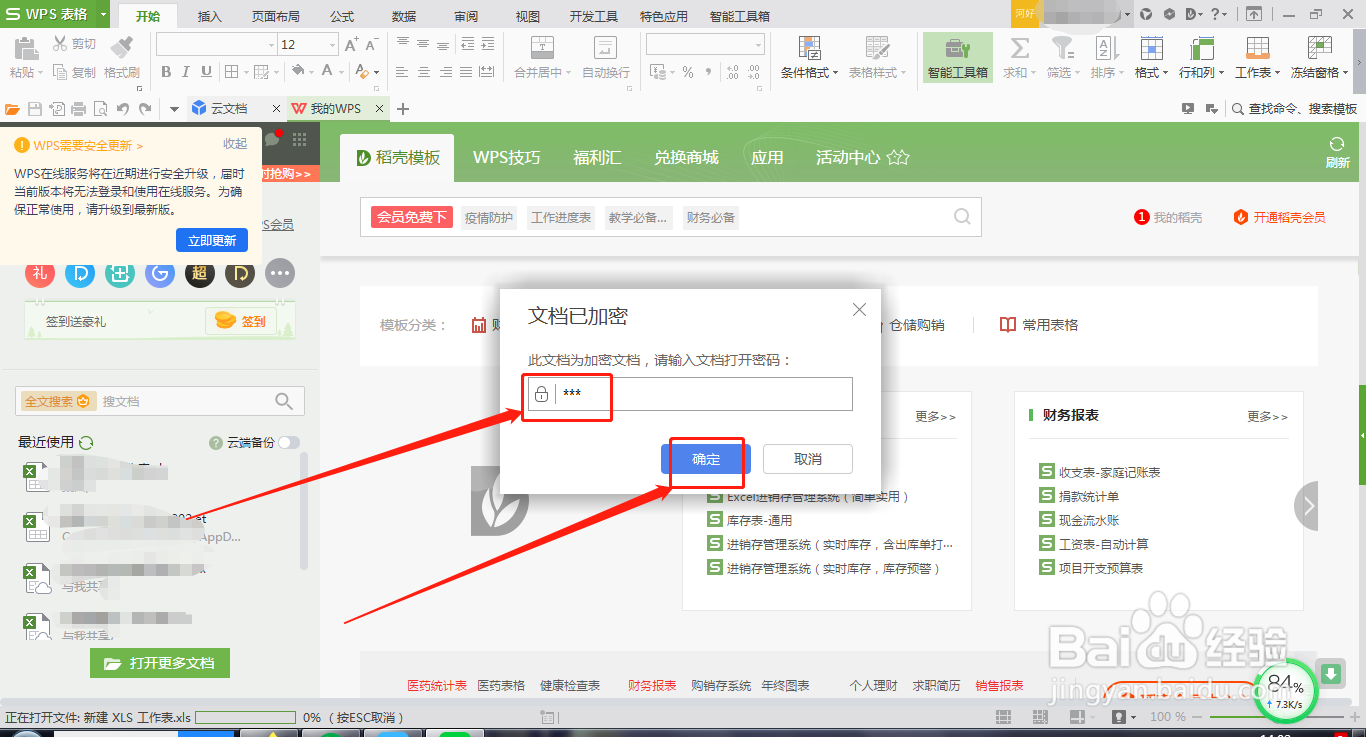
Task: Click the 签到 sign-in button
Action: (241, 321)
